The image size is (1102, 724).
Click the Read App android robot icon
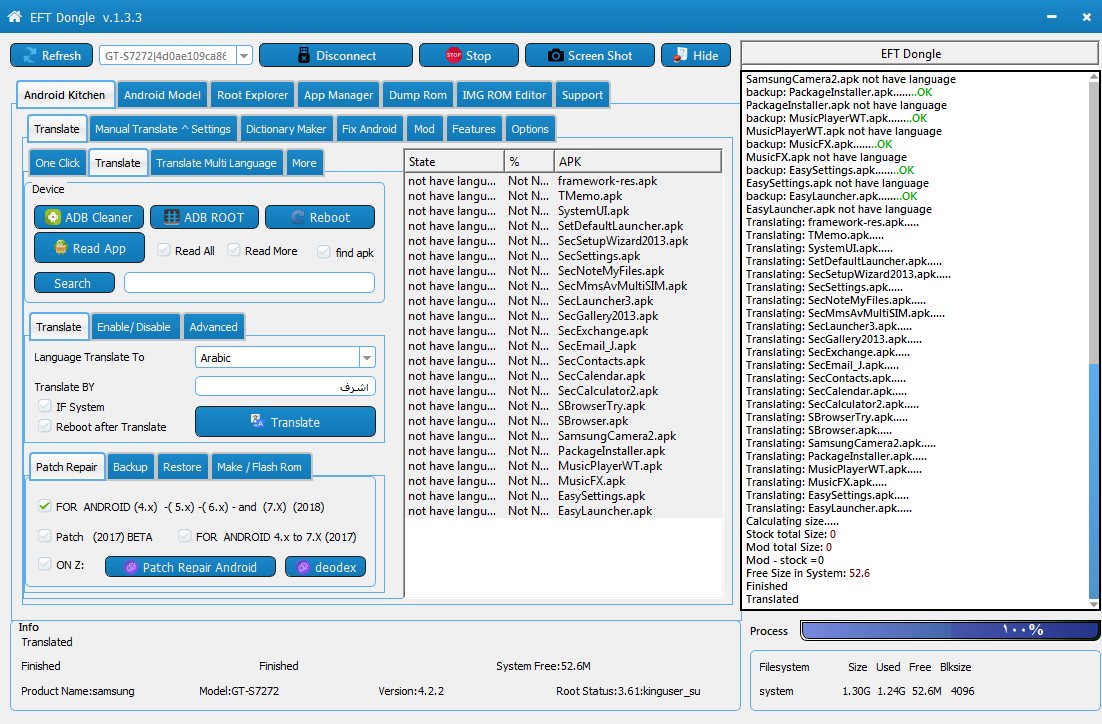pyautogui.click(x=61, y=247)
